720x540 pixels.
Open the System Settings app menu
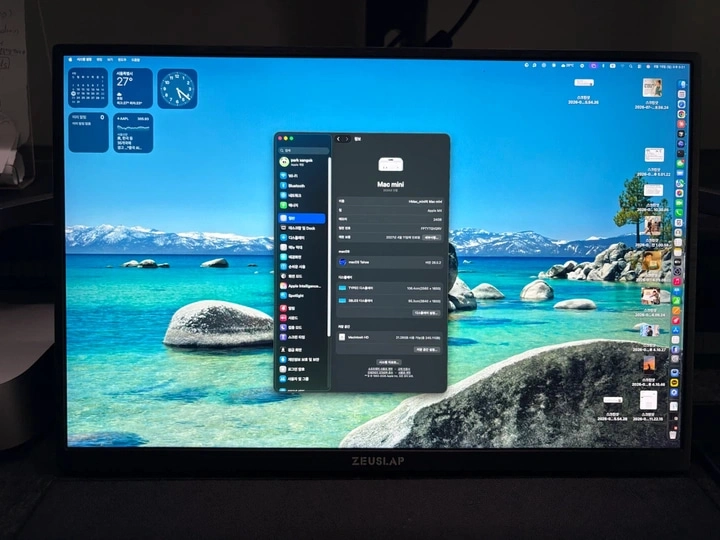tap(84, 60)
